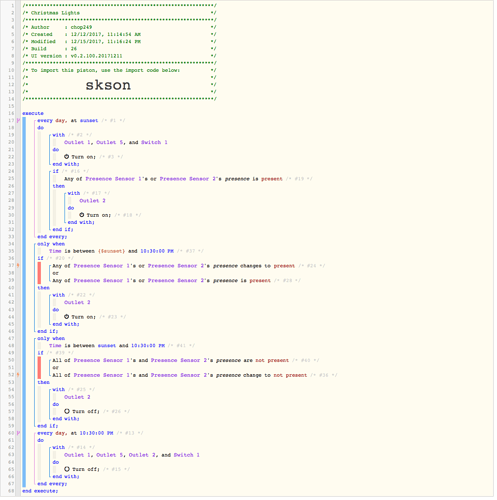Click 'Switch 1' on line 63
The image size is (497, 500).
186,455
